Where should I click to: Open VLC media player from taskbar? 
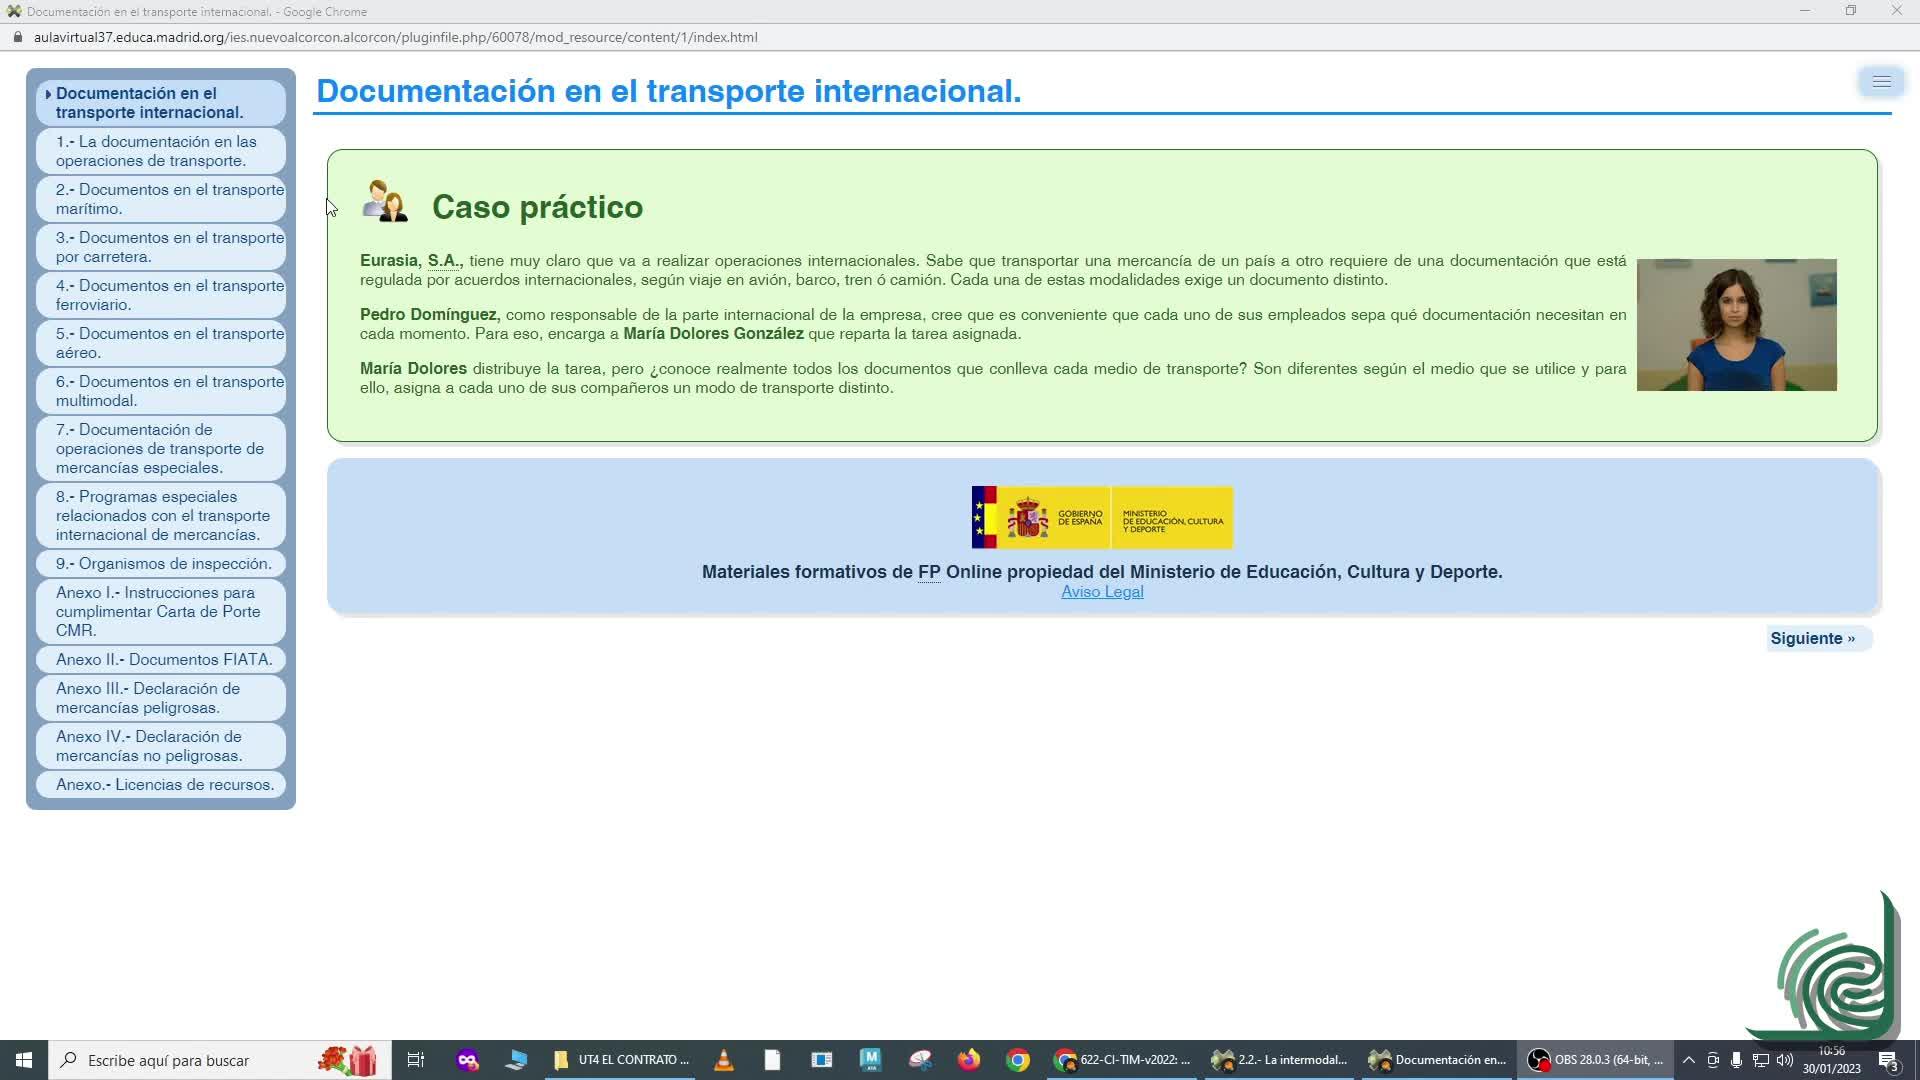[723, 1060]
